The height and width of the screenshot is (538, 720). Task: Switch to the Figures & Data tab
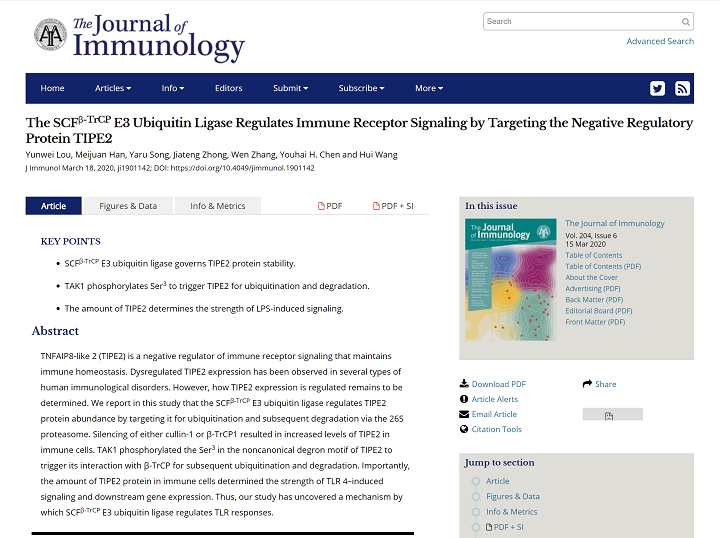tap(128, 206)
